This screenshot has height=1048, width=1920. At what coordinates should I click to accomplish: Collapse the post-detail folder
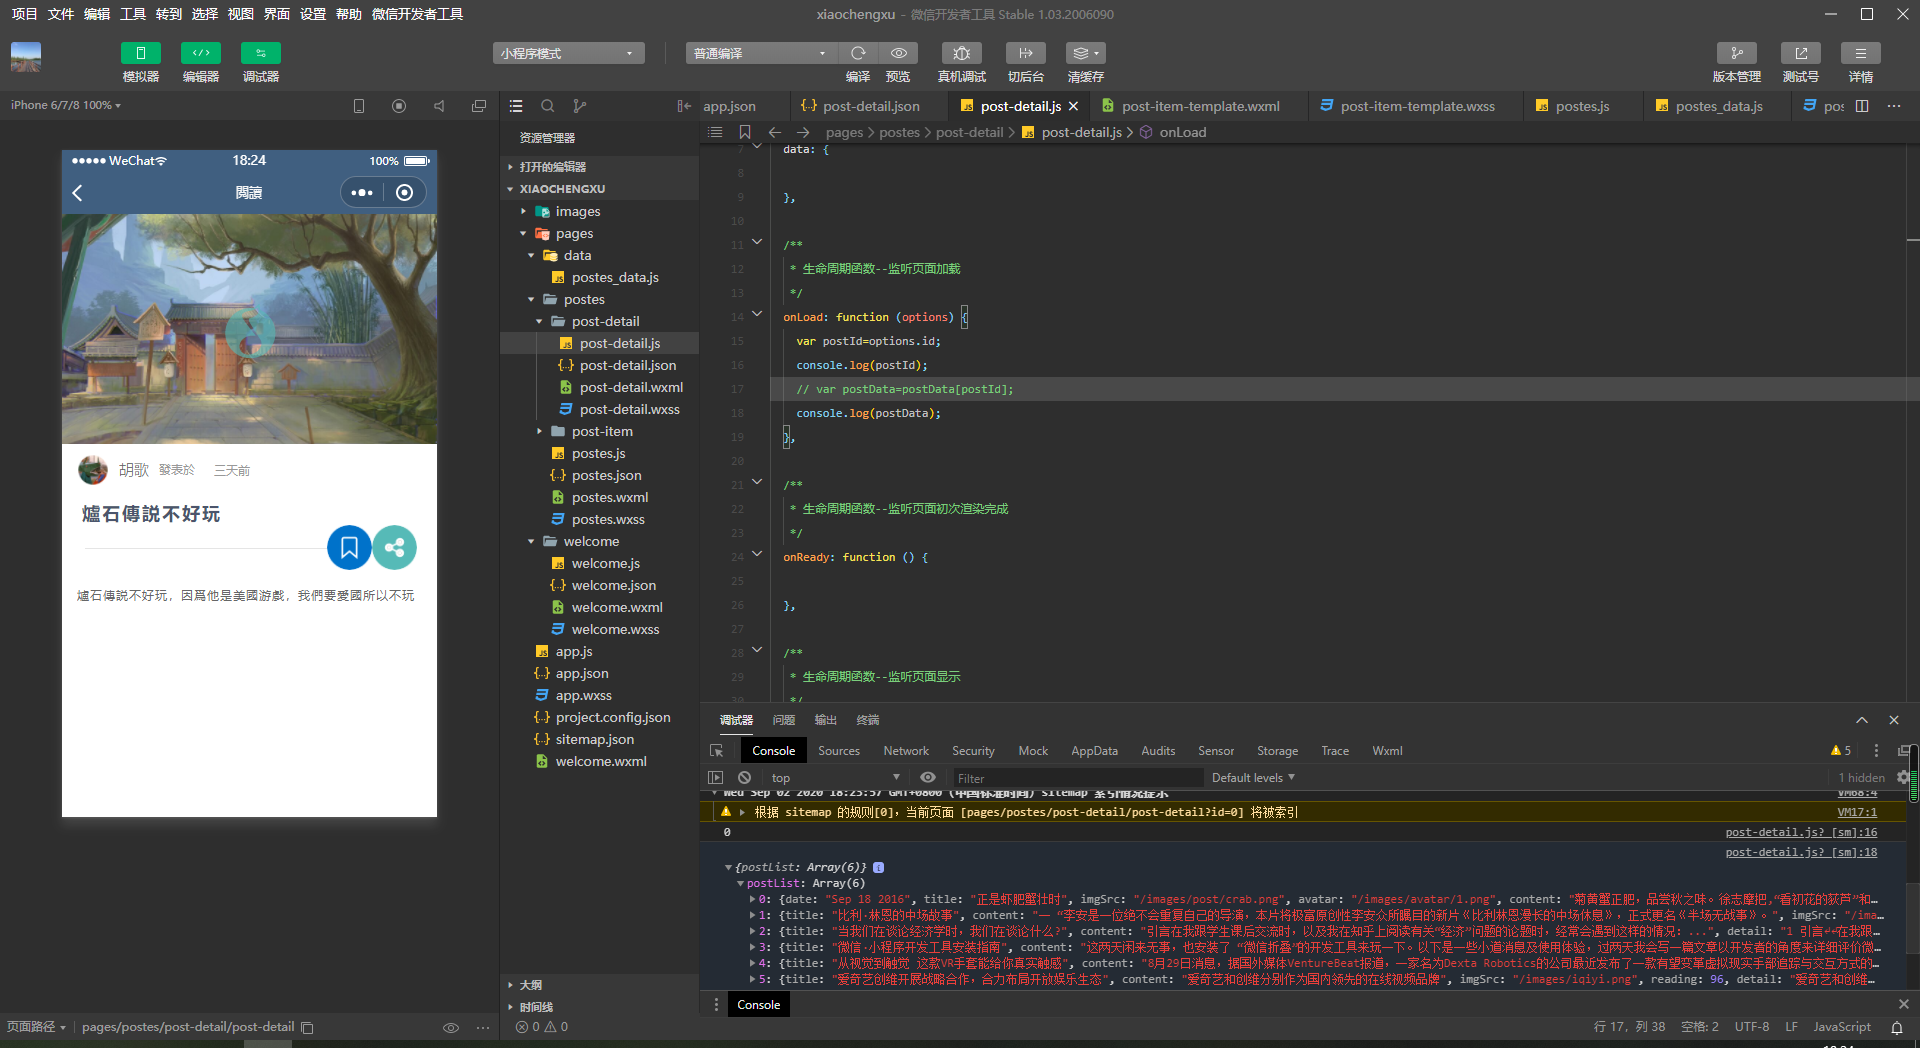539,322
